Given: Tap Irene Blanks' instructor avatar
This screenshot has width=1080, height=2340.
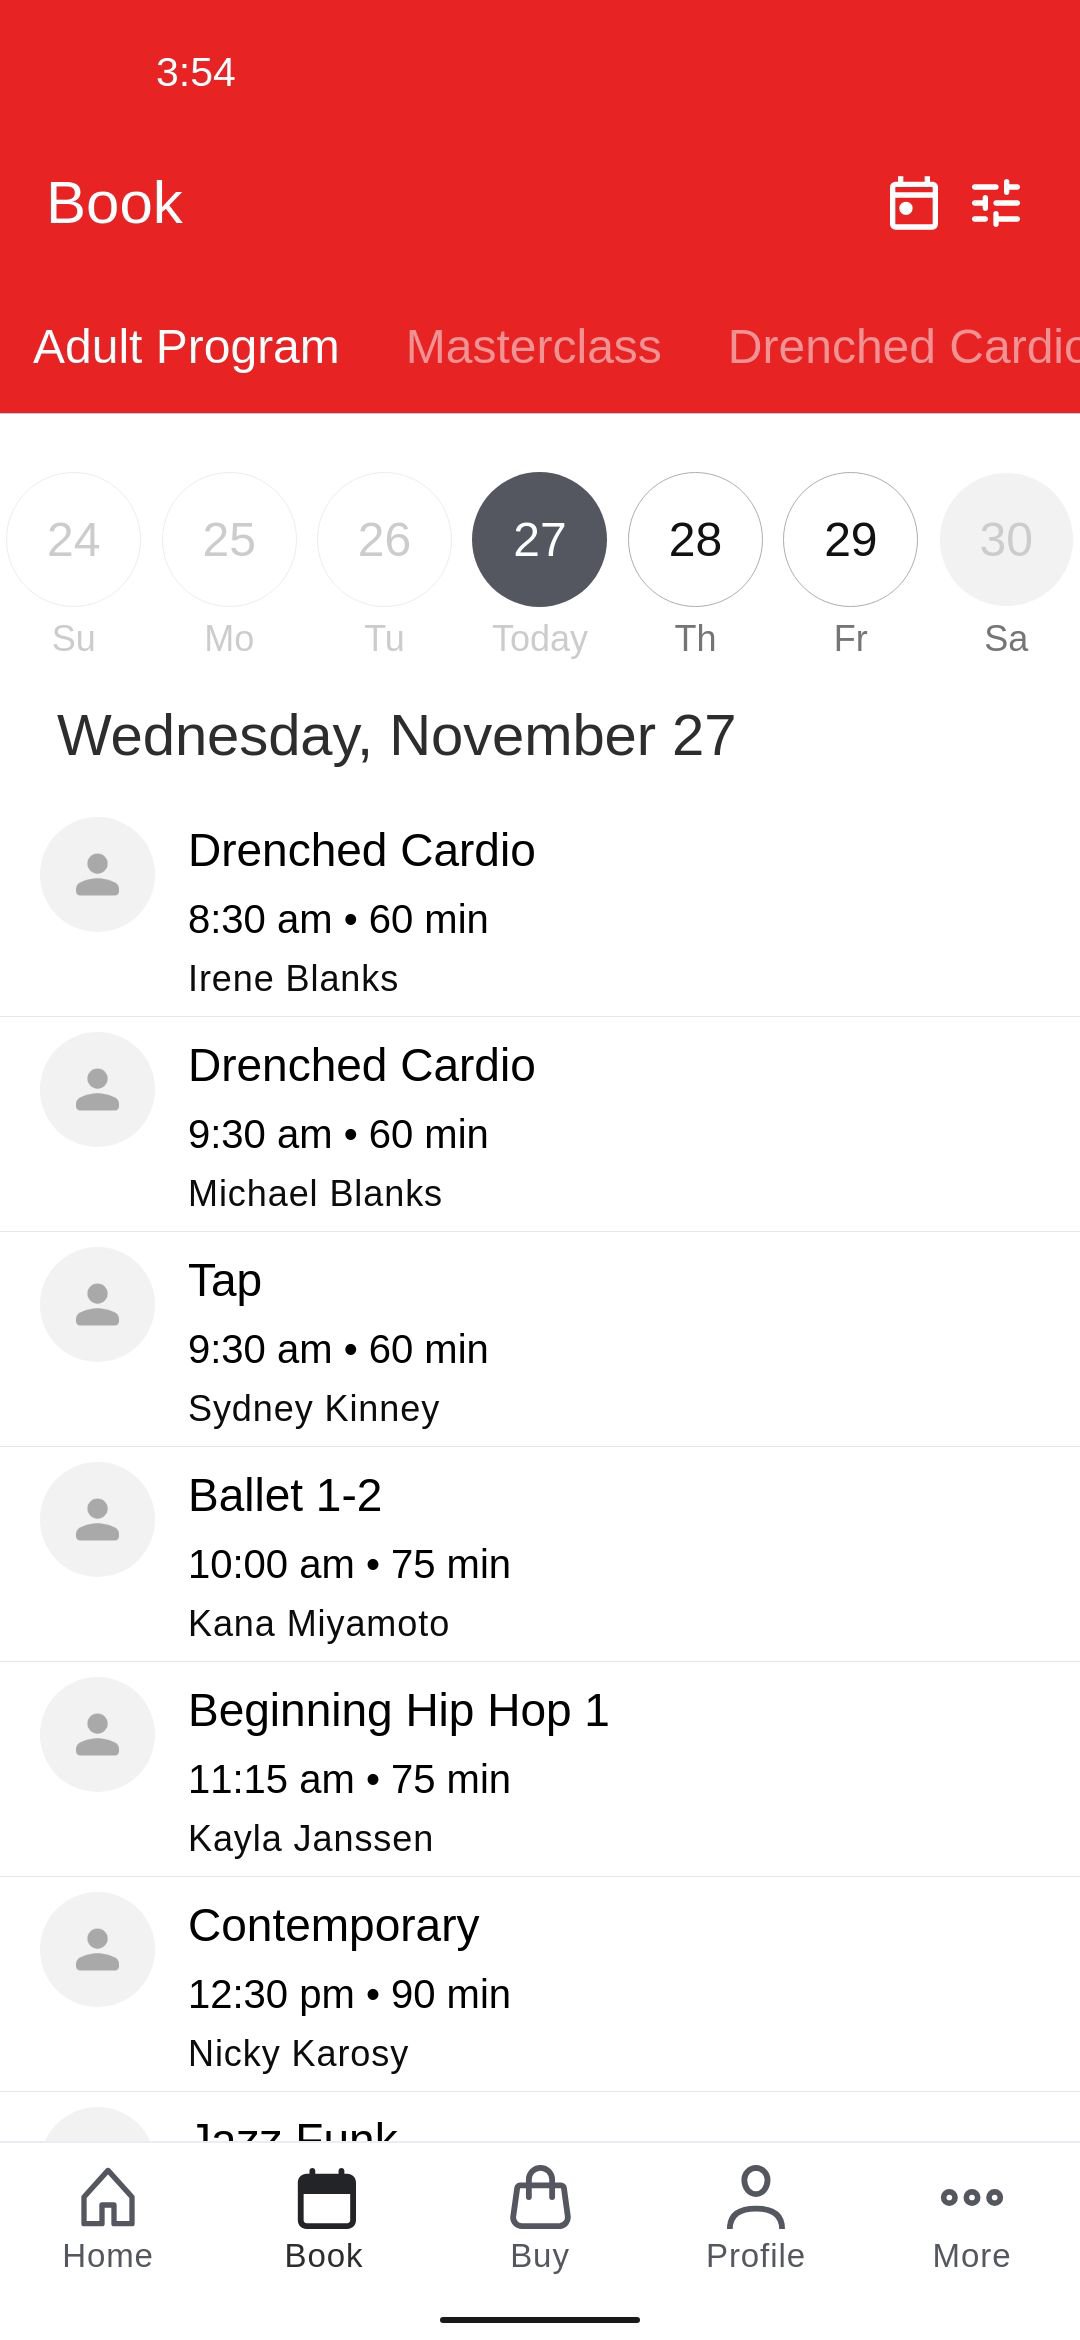Looking at the screenshot, I should (97, 874).
